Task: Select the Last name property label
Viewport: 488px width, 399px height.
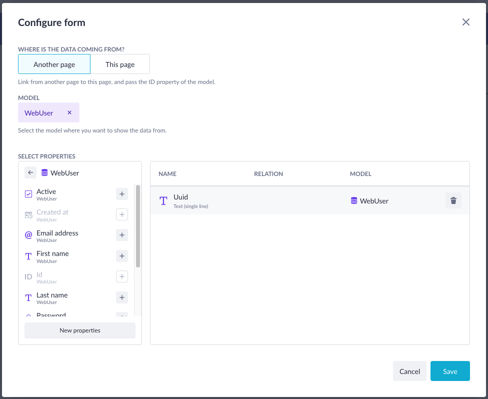Action: (x=52, y=295)
